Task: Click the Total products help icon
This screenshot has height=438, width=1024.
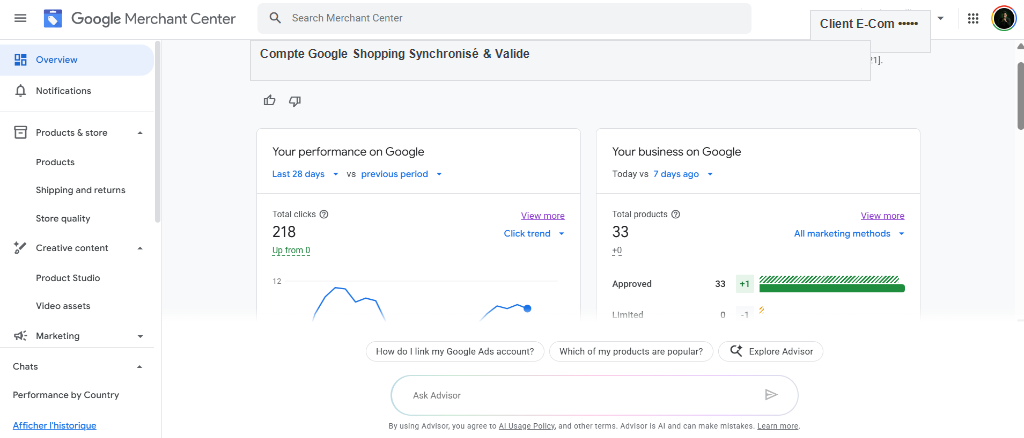Action: (x=676, y=214)
